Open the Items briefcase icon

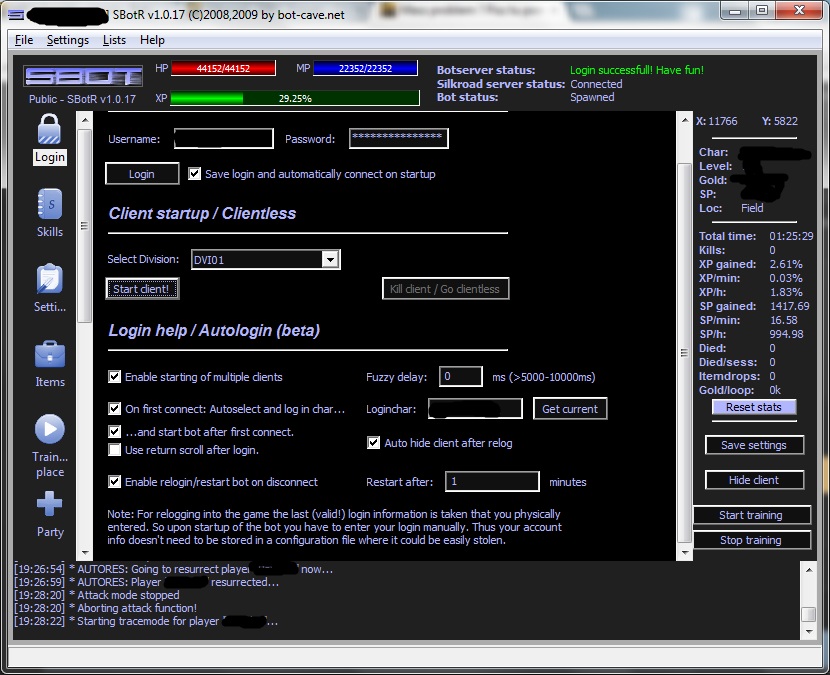pyautogui.click(x=50, y=354)
